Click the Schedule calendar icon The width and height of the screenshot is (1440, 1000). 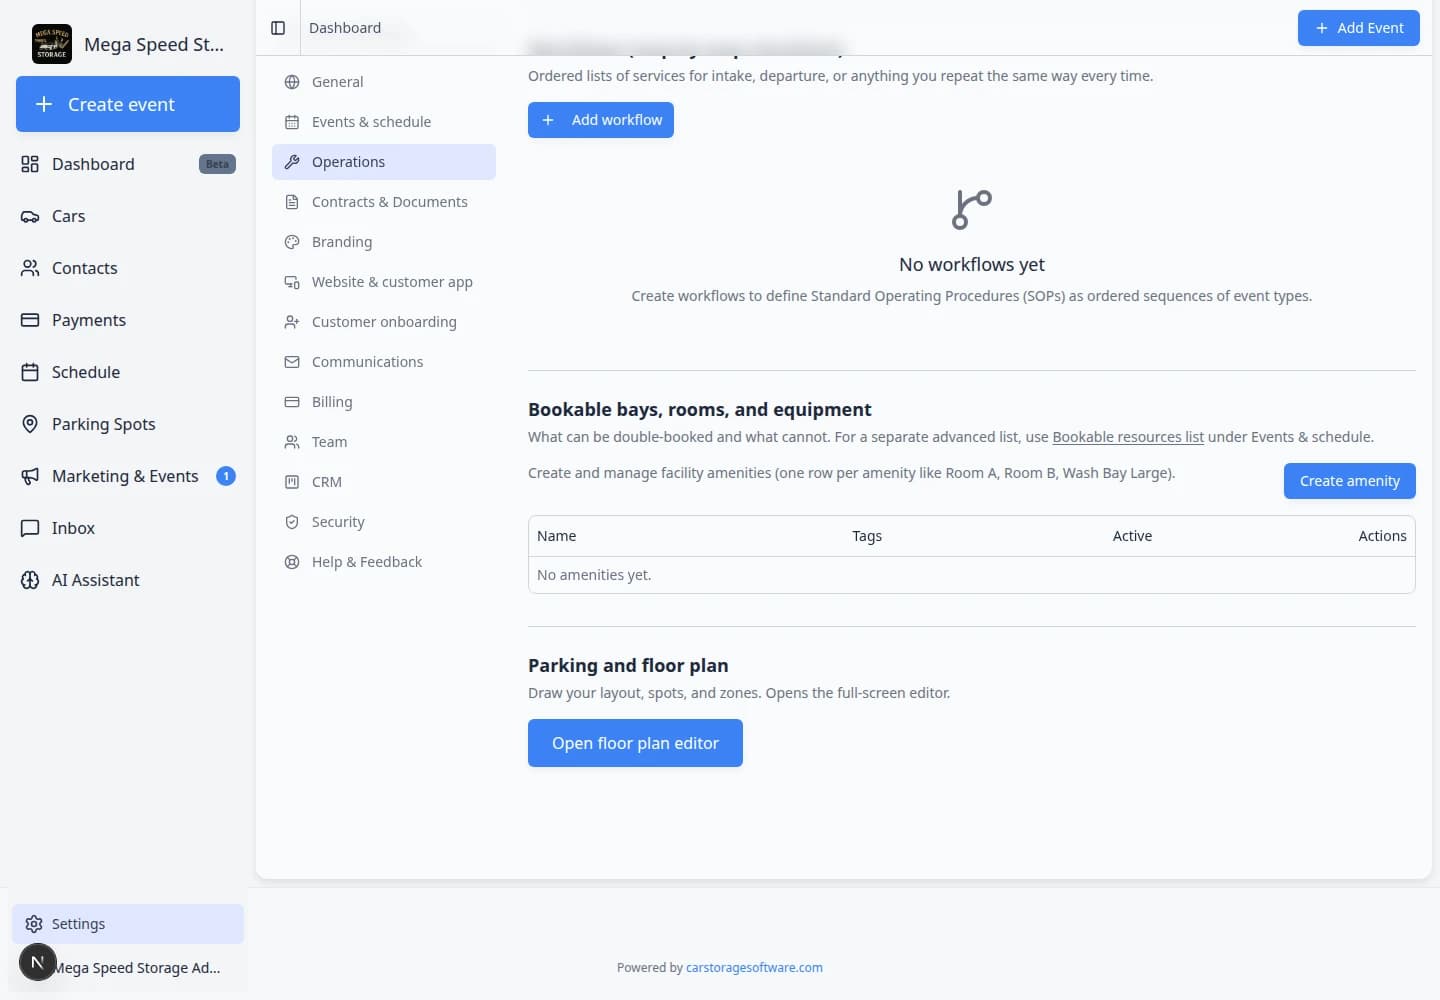click(30, 372)
